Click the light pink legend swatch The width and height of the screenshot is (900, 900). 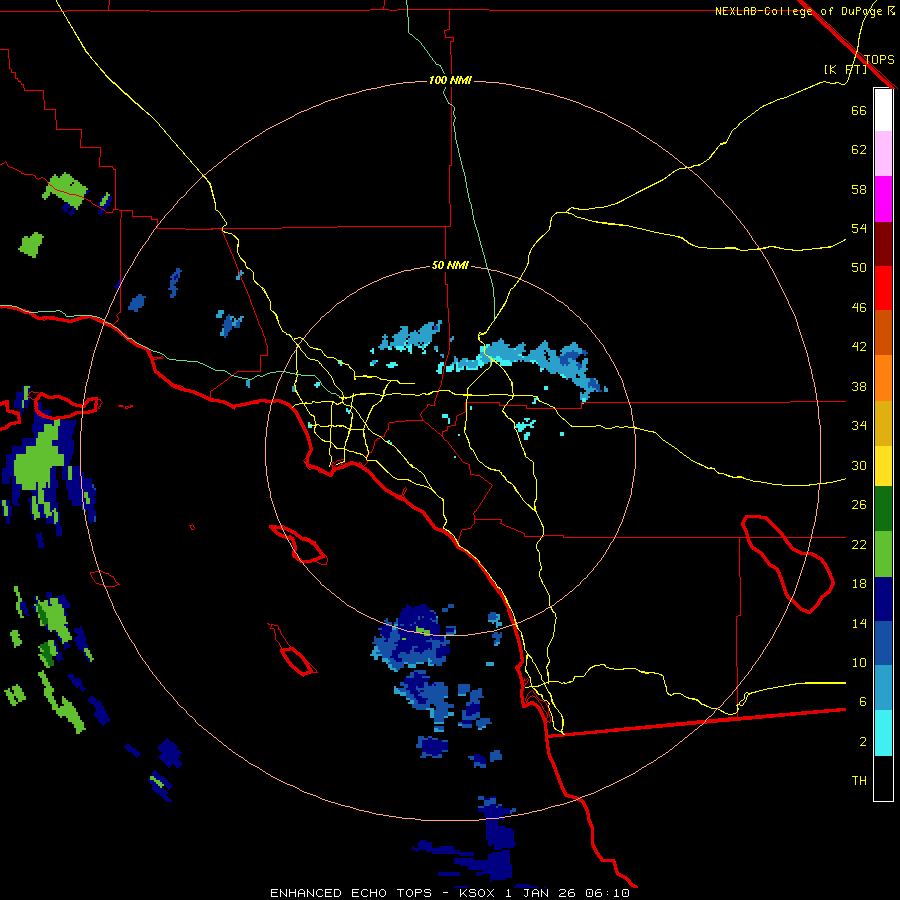coord(883,153)
